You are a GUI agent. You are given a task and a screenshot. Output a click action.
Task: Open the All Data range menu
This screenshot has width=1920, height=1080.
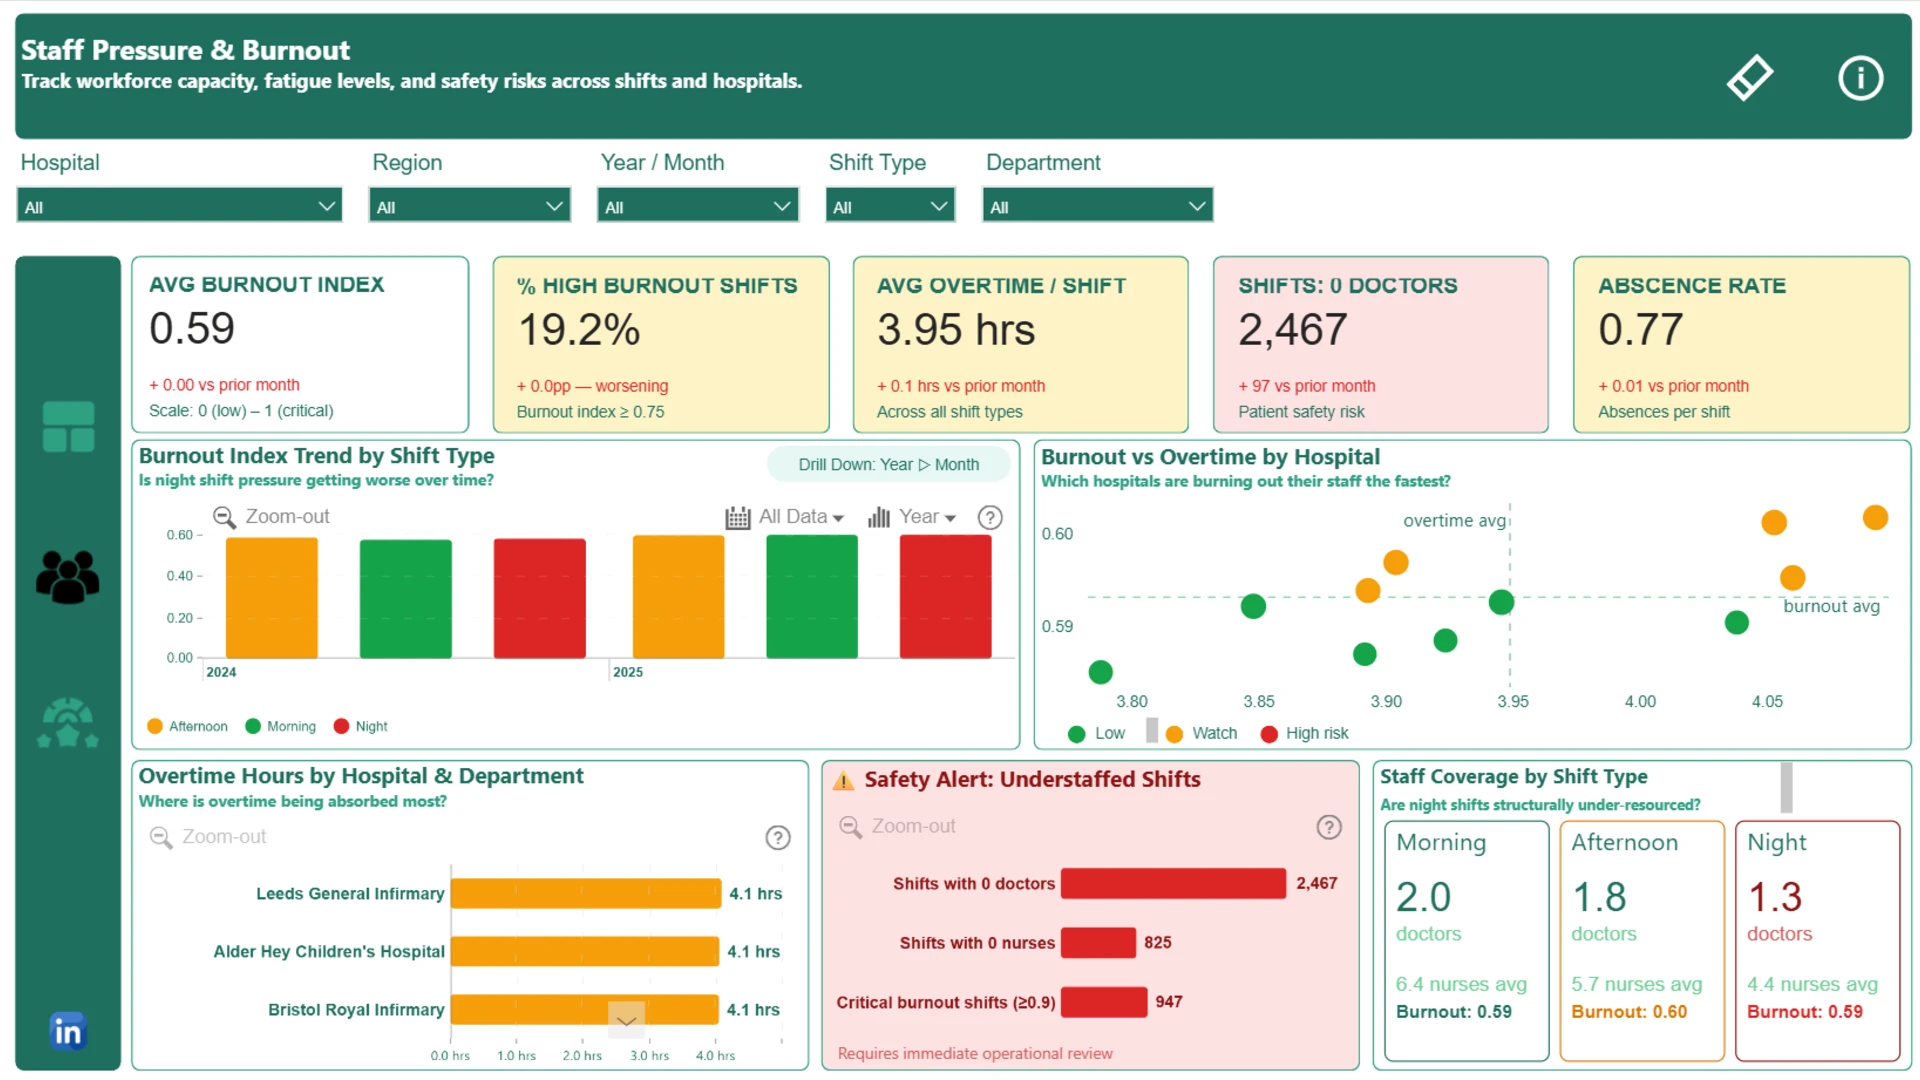[x=785, y=517]
